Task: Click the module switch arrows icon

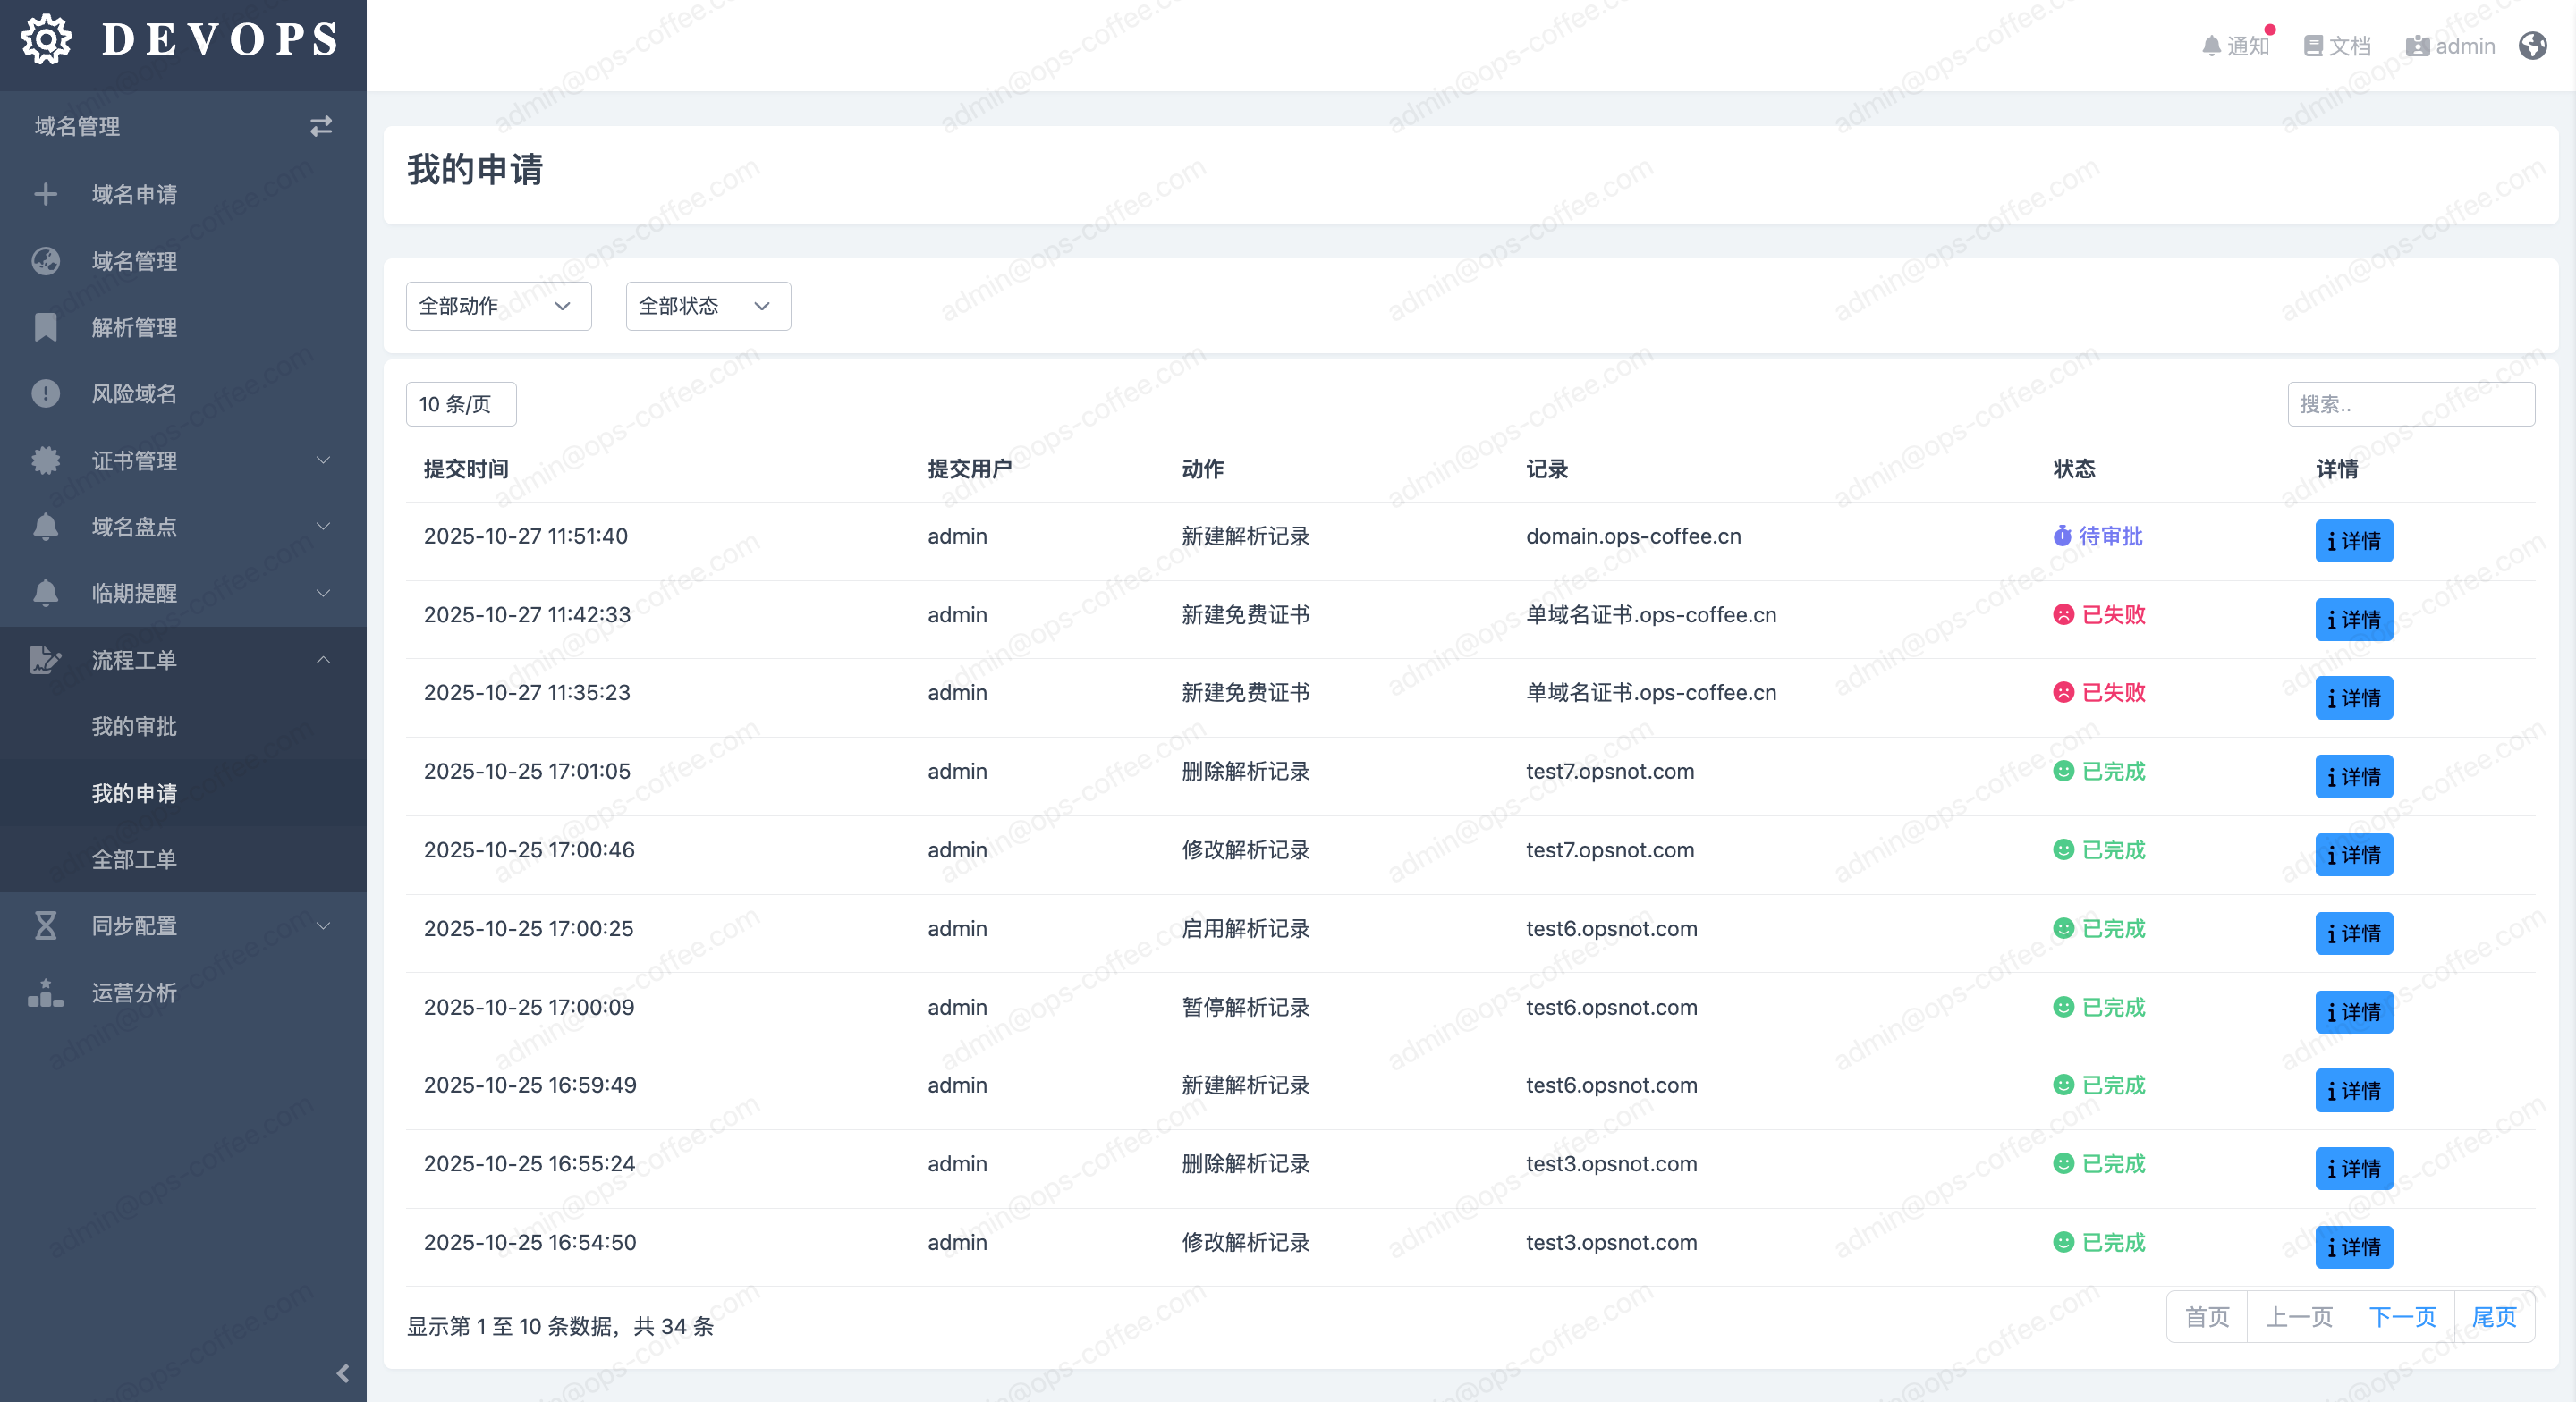Action: point(320,126)
